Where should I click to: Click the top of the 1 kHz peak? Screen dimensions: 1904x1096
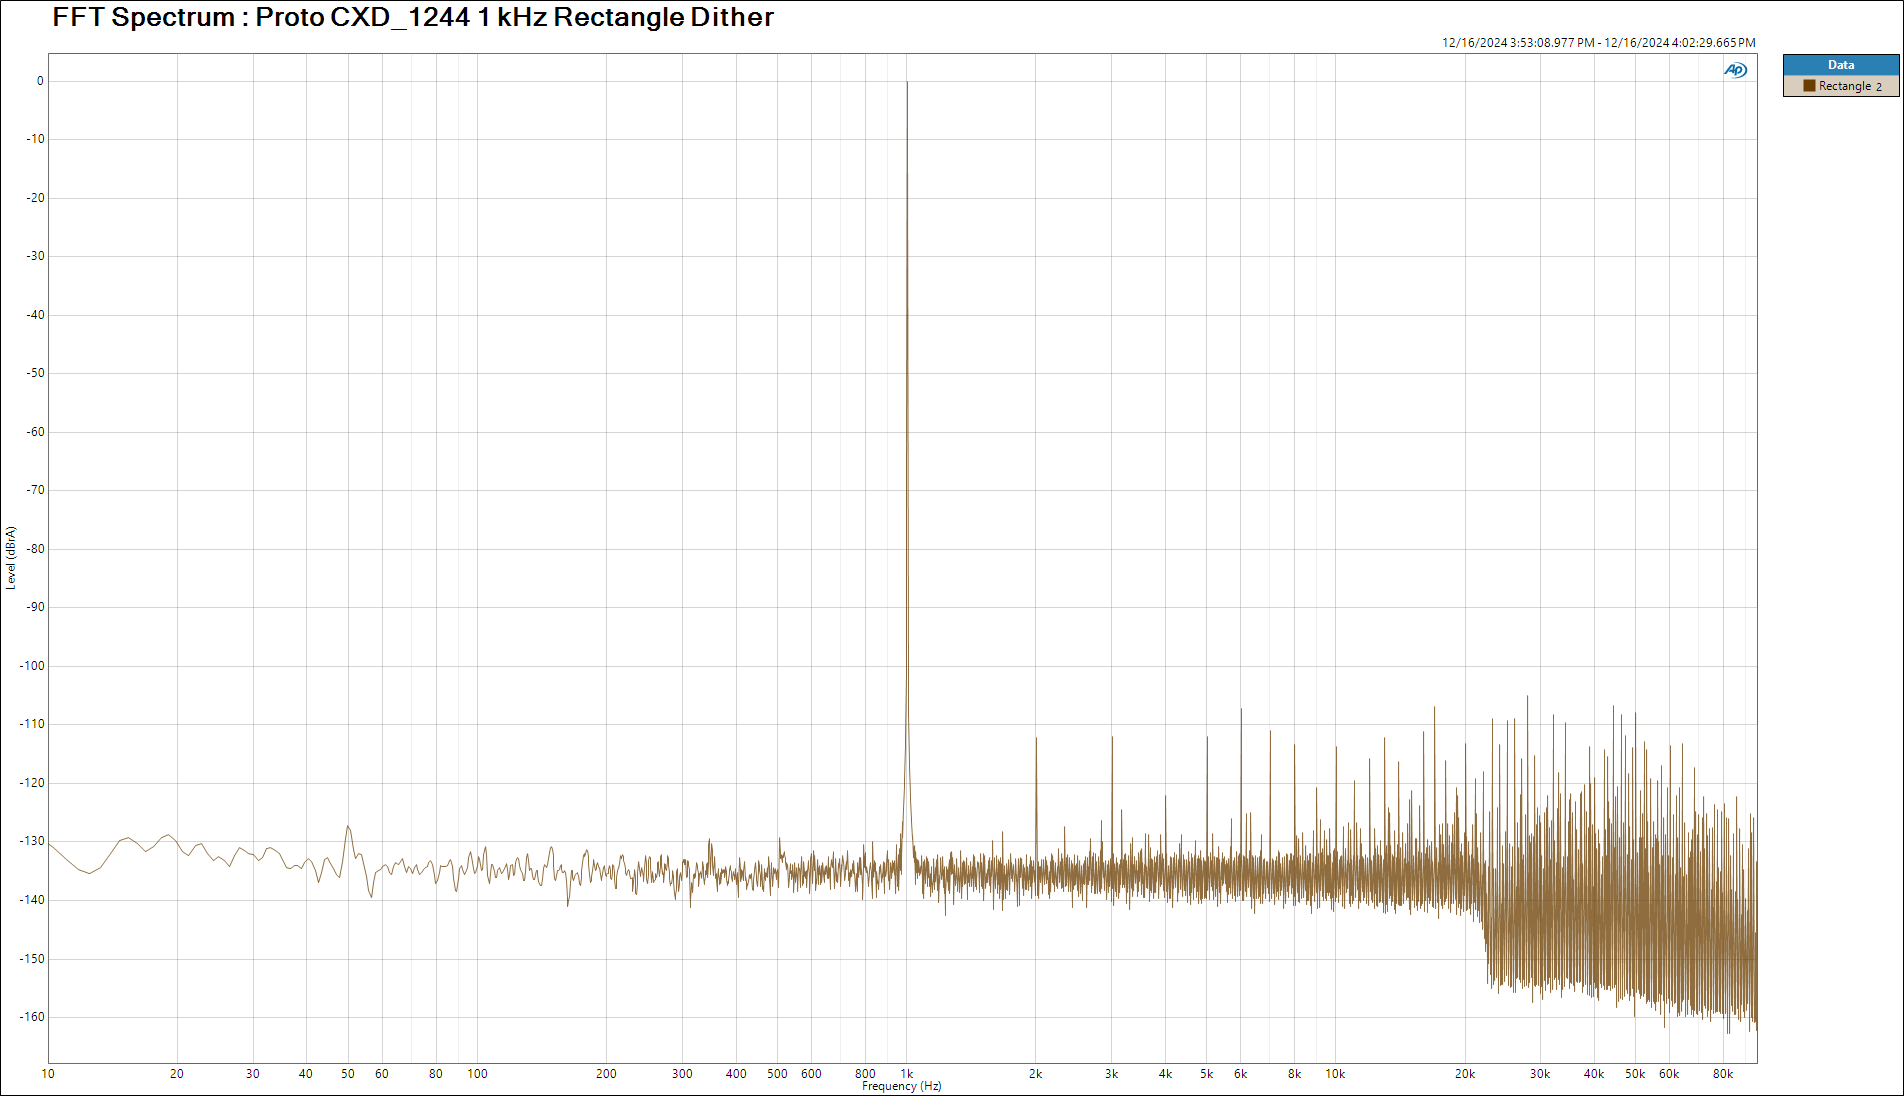(x=907, y=83)
